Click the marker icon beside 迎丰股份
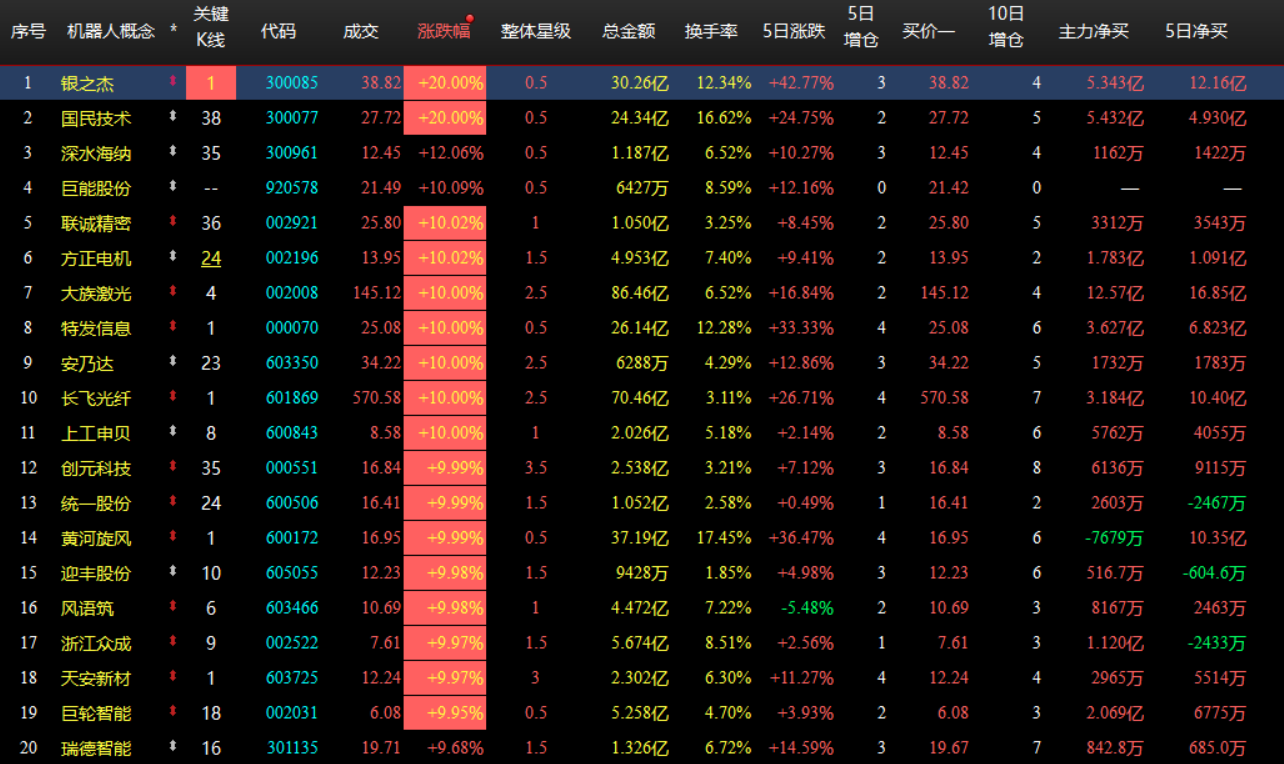The image size is (1284, 764). 173,572
